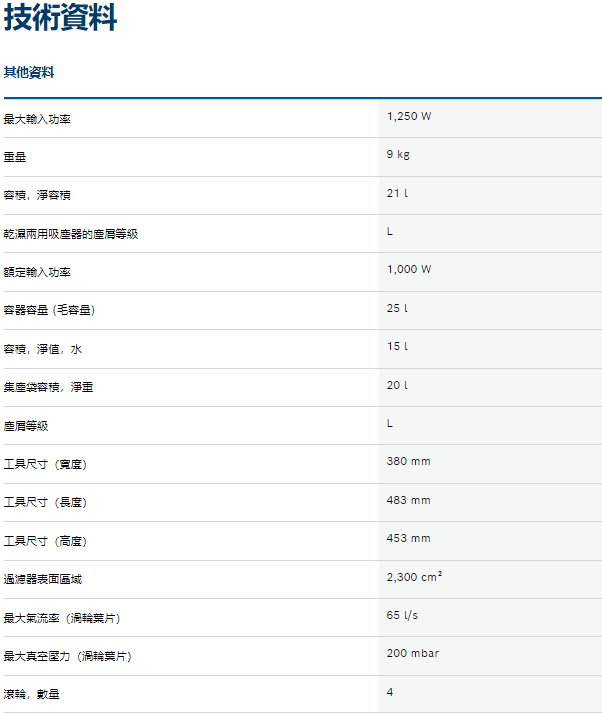Select the 1,250 W value
The width and height of the screenshot is (602, 716).
[409, 116]
